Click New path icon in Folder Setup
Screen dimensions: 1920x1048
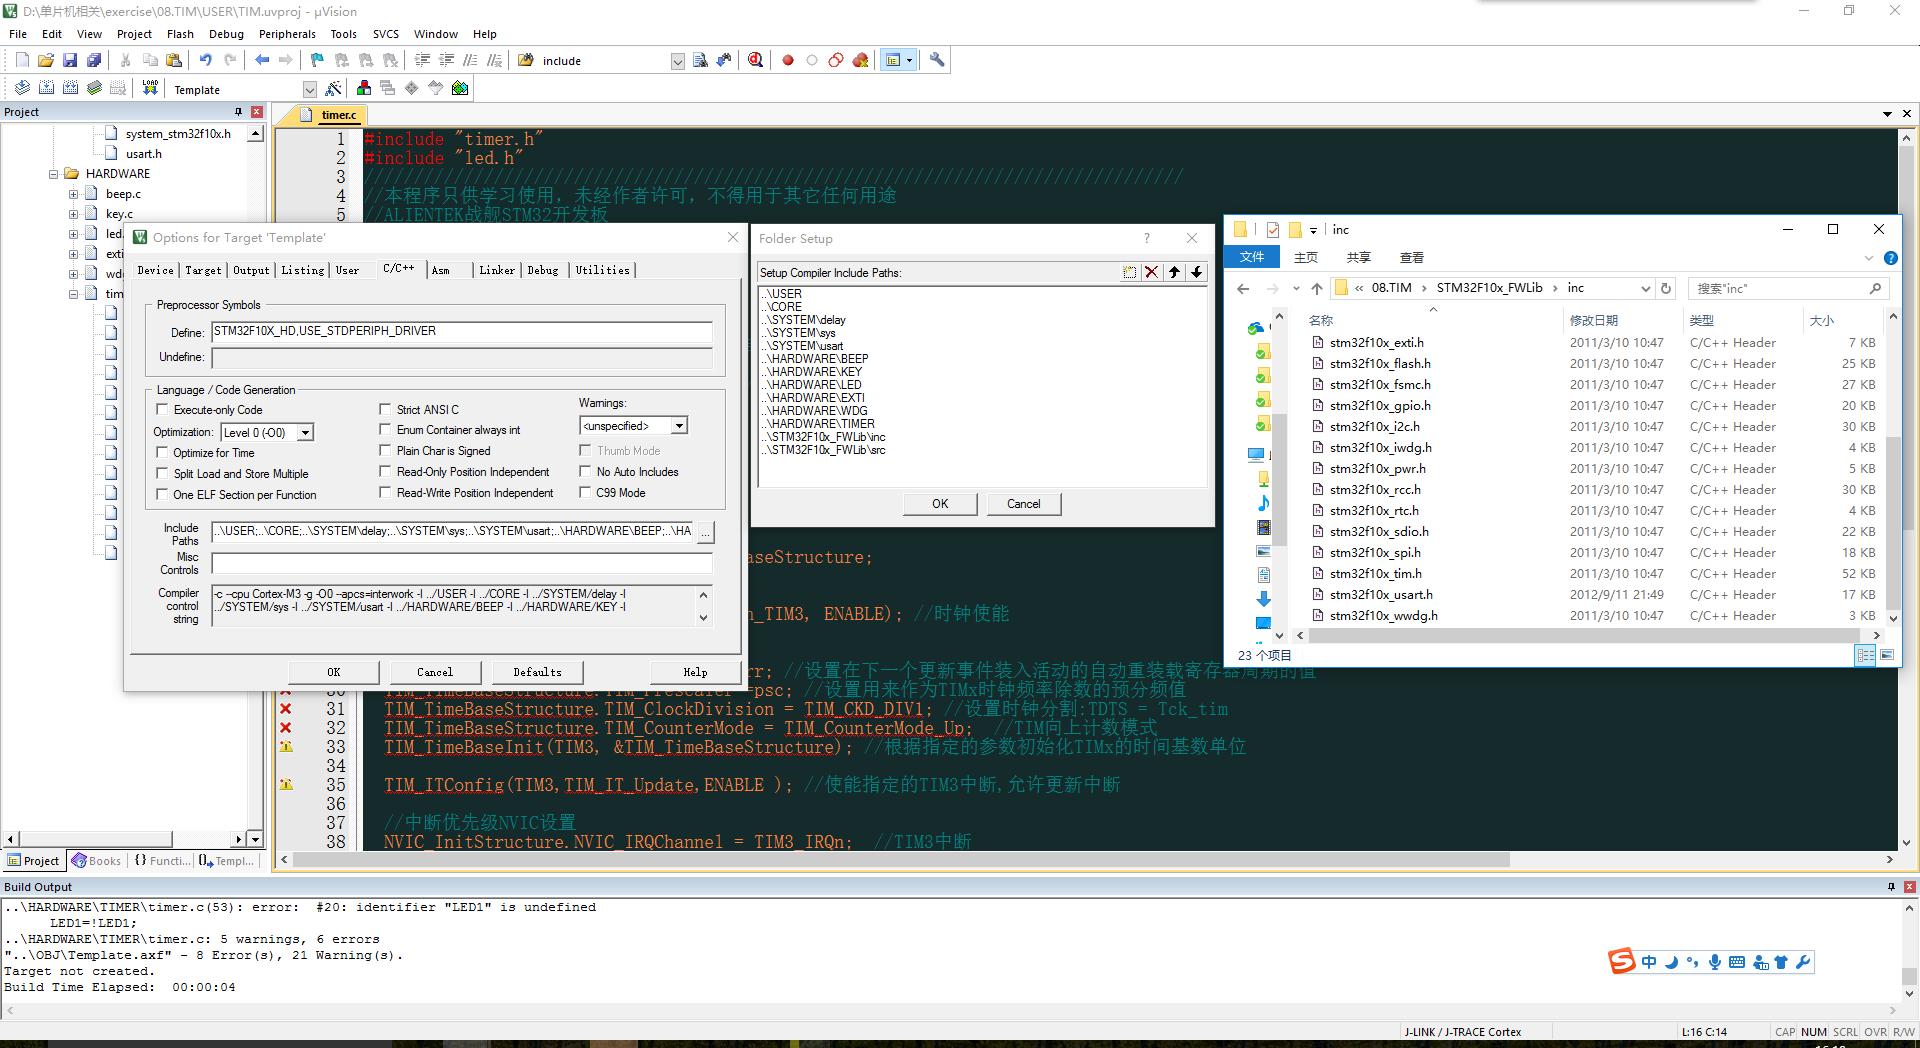[x=1130, y=272]
